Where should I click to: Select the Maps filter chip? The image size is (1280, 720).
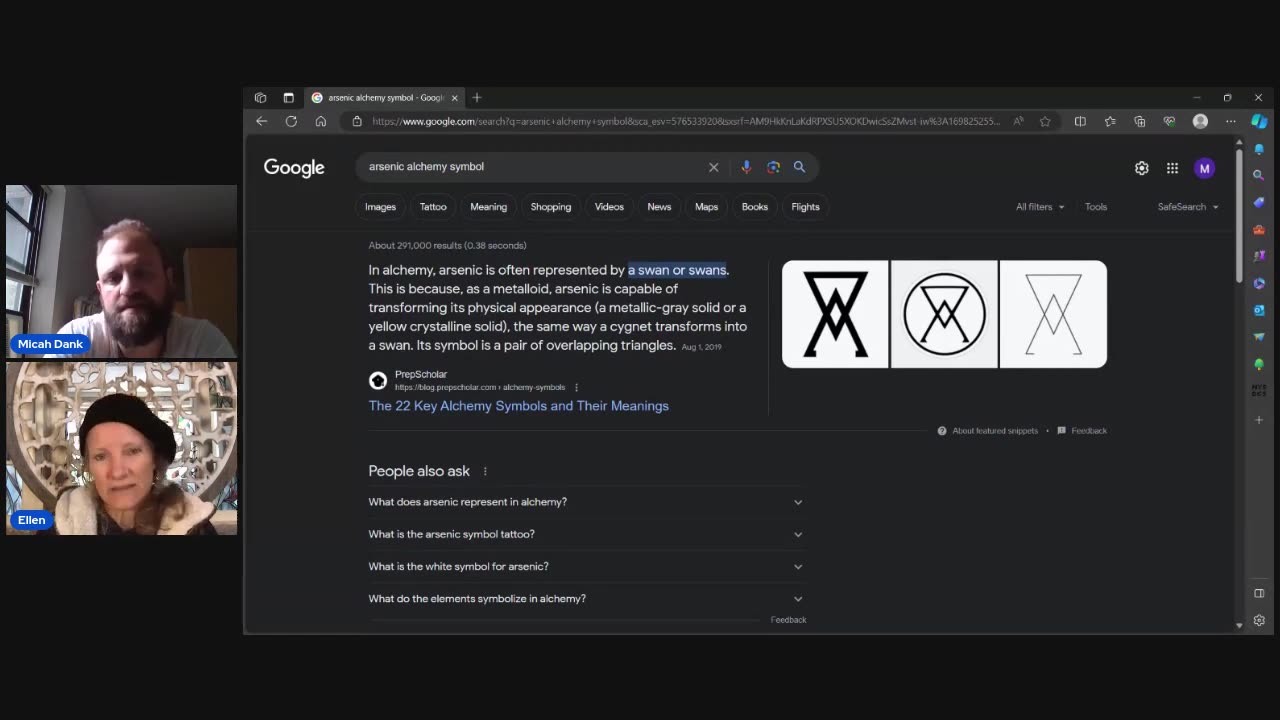click(x=706, y=207)
